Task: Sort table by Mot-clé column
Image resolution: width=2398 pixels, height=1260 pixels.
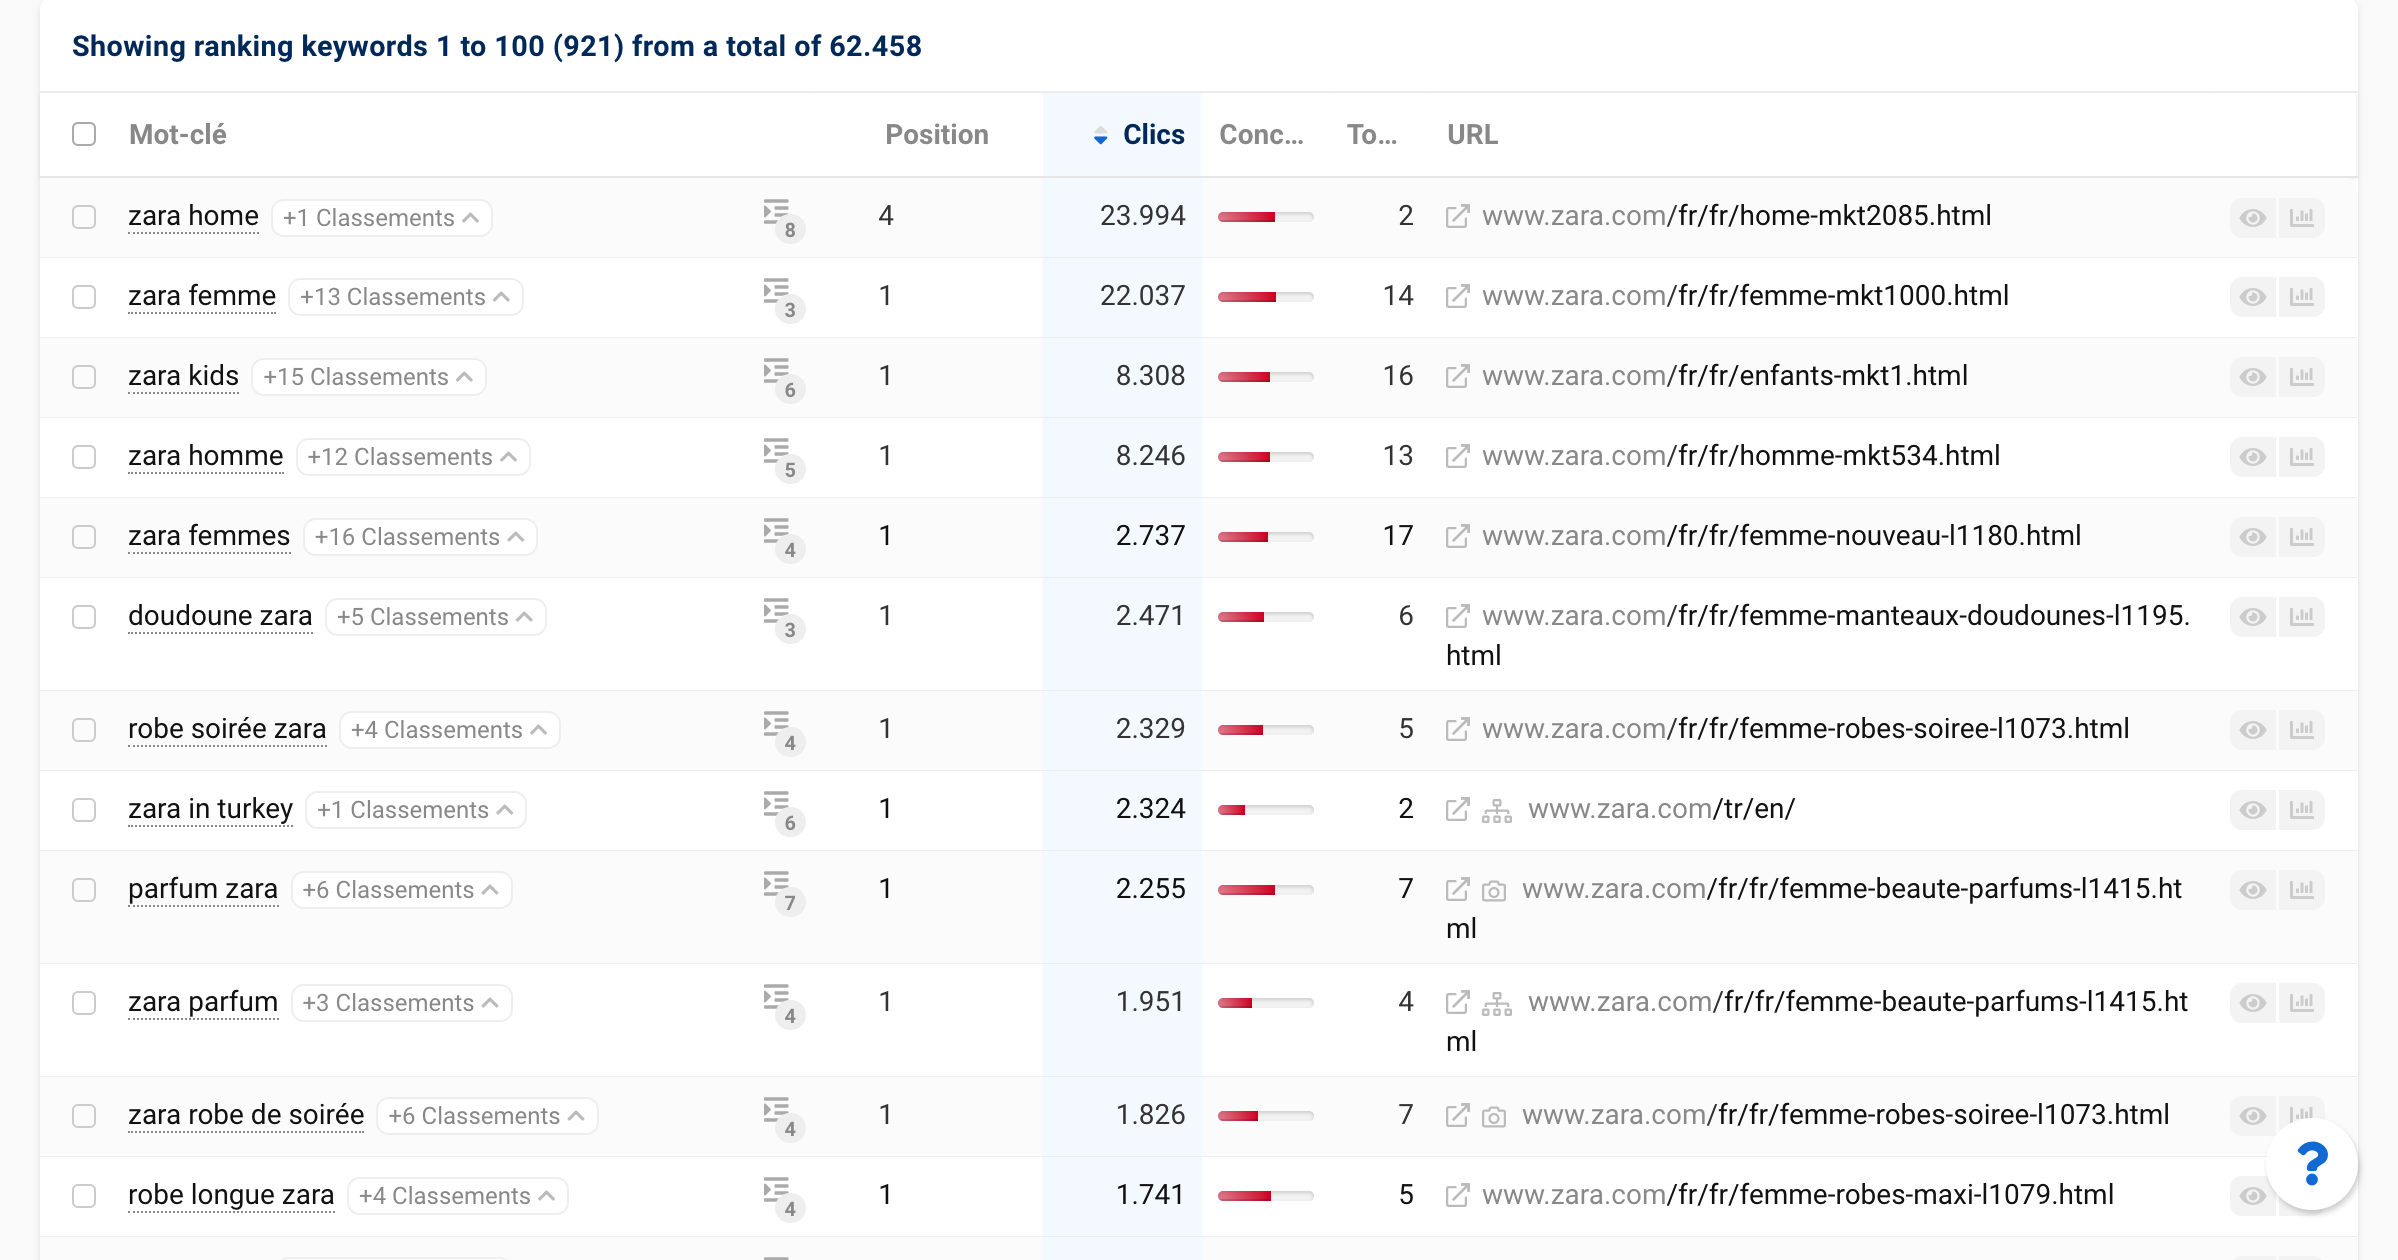Action: pos(177,135)
